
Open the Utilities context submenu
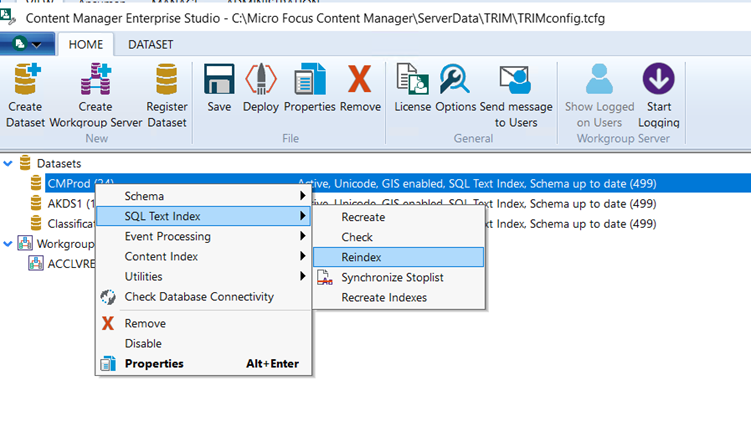[x=204, y=276]
